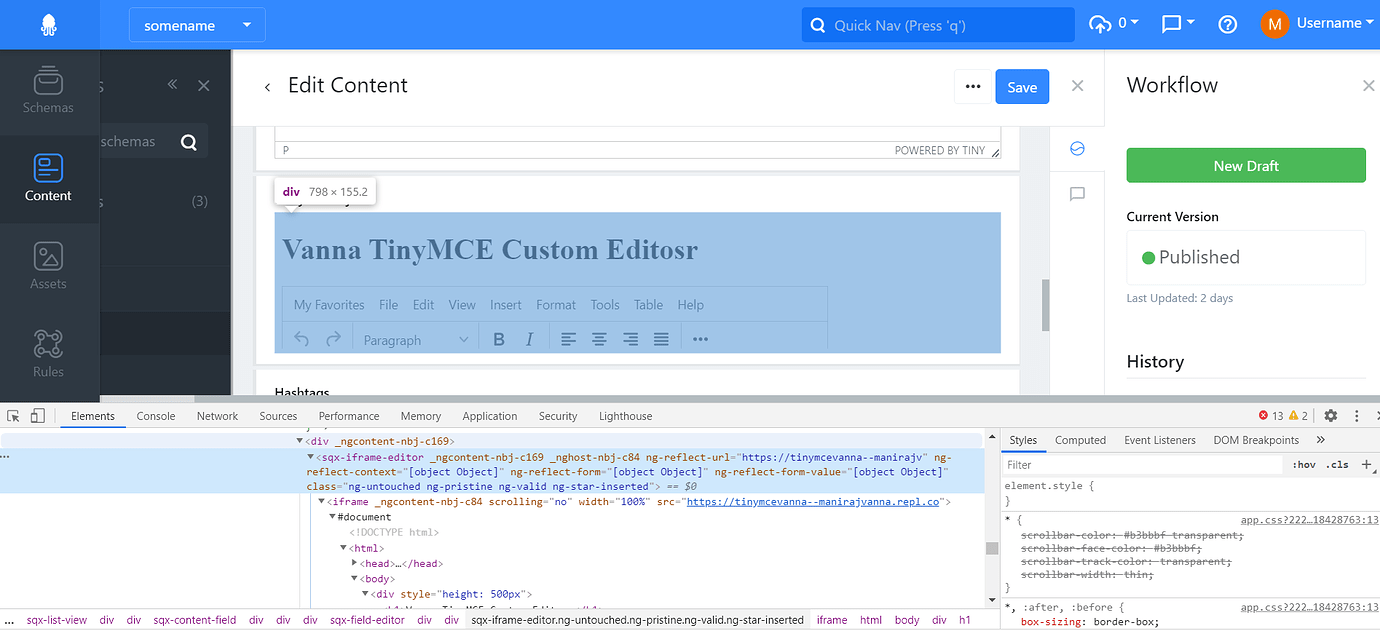Collapse the iframe DOM node
Viewport: 1380px width, 630px height.
point(322,502)
